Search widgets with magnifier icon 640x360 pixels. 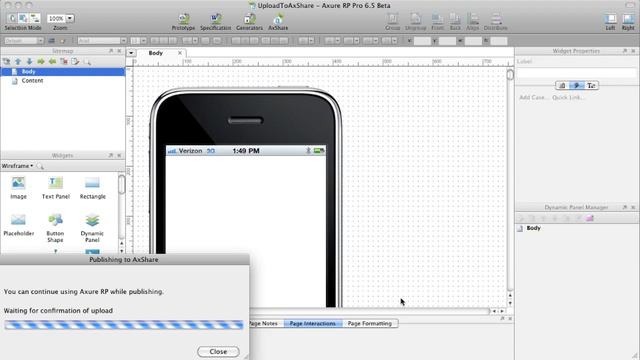[40, 166]
